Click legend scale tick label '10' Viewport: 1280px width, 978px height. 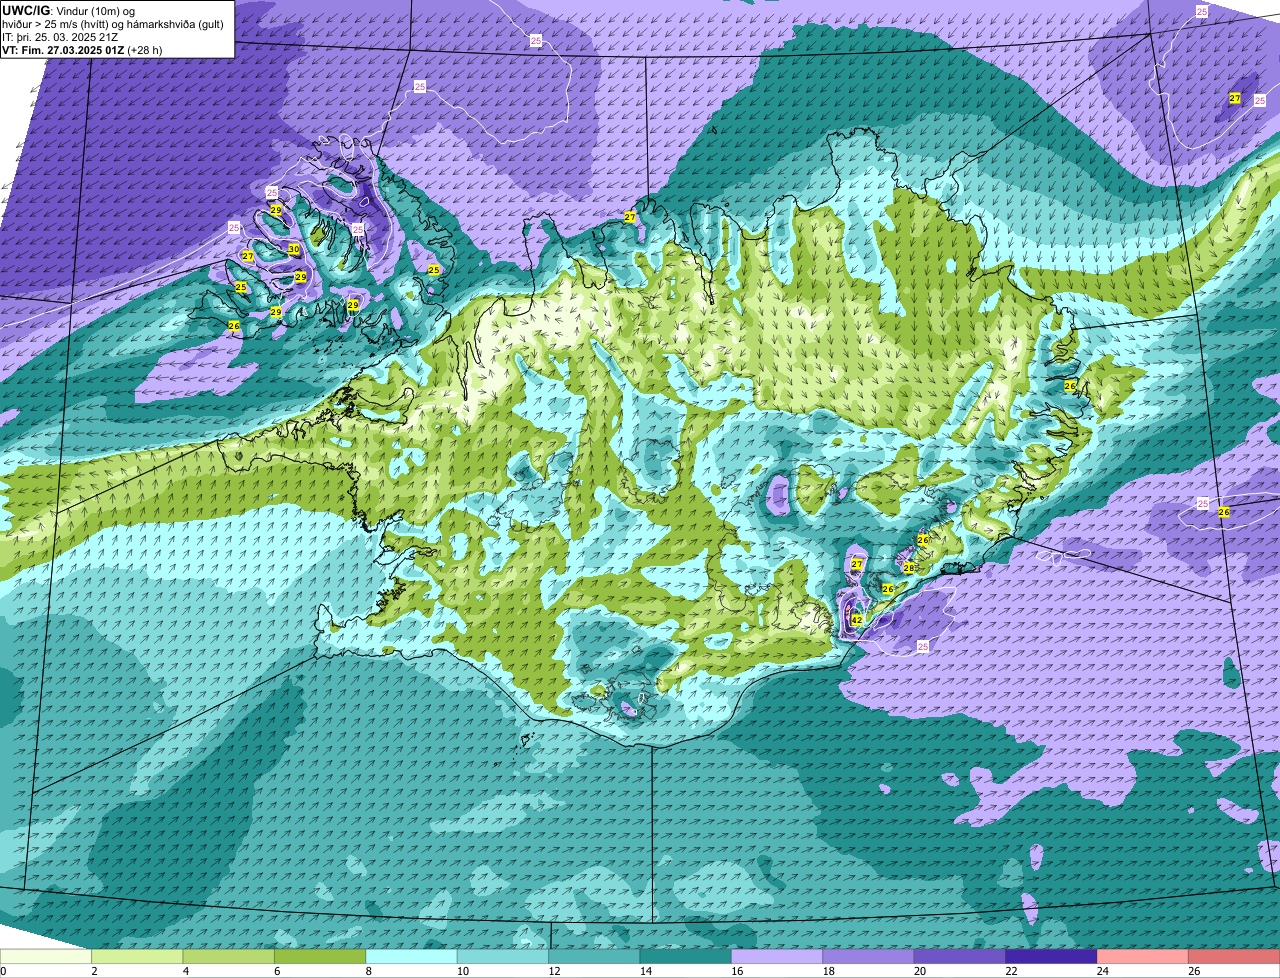(461, 971)
